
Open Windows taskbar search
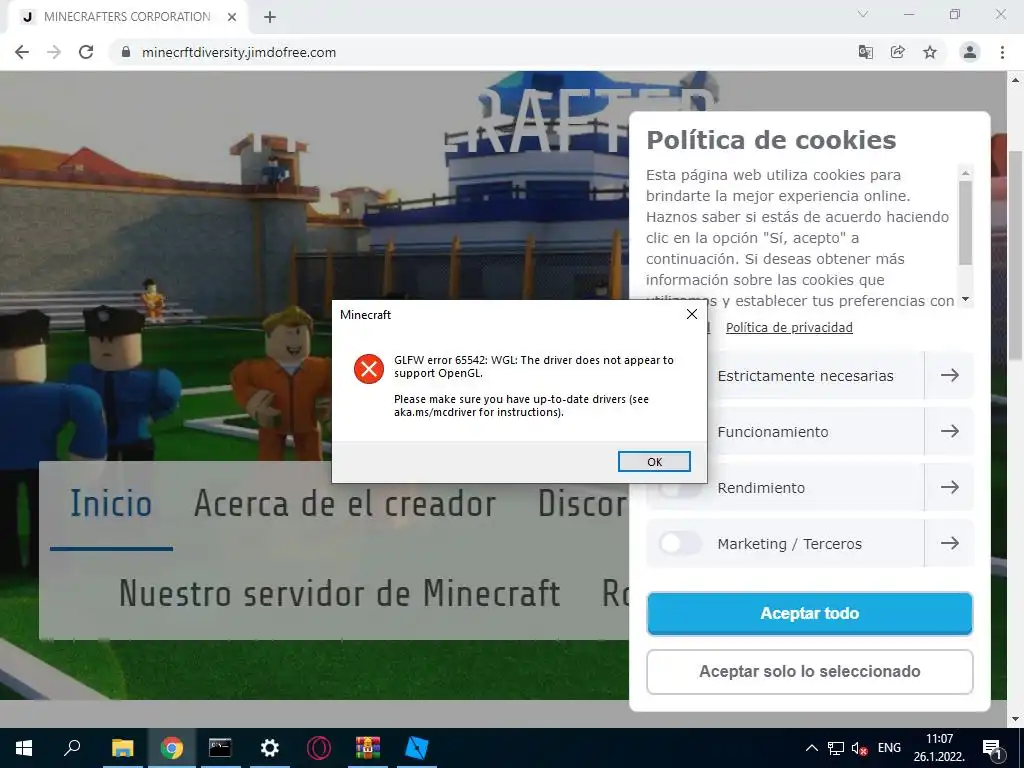[72, 748]
